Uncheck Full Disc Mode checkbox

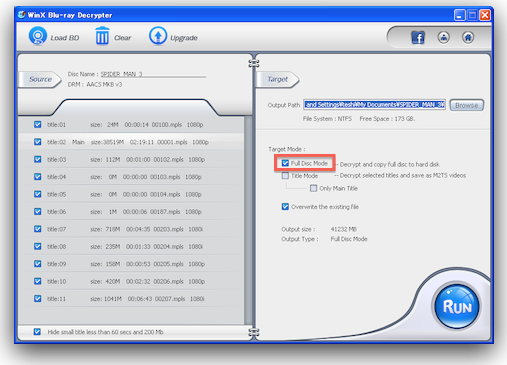coord(285,163)
